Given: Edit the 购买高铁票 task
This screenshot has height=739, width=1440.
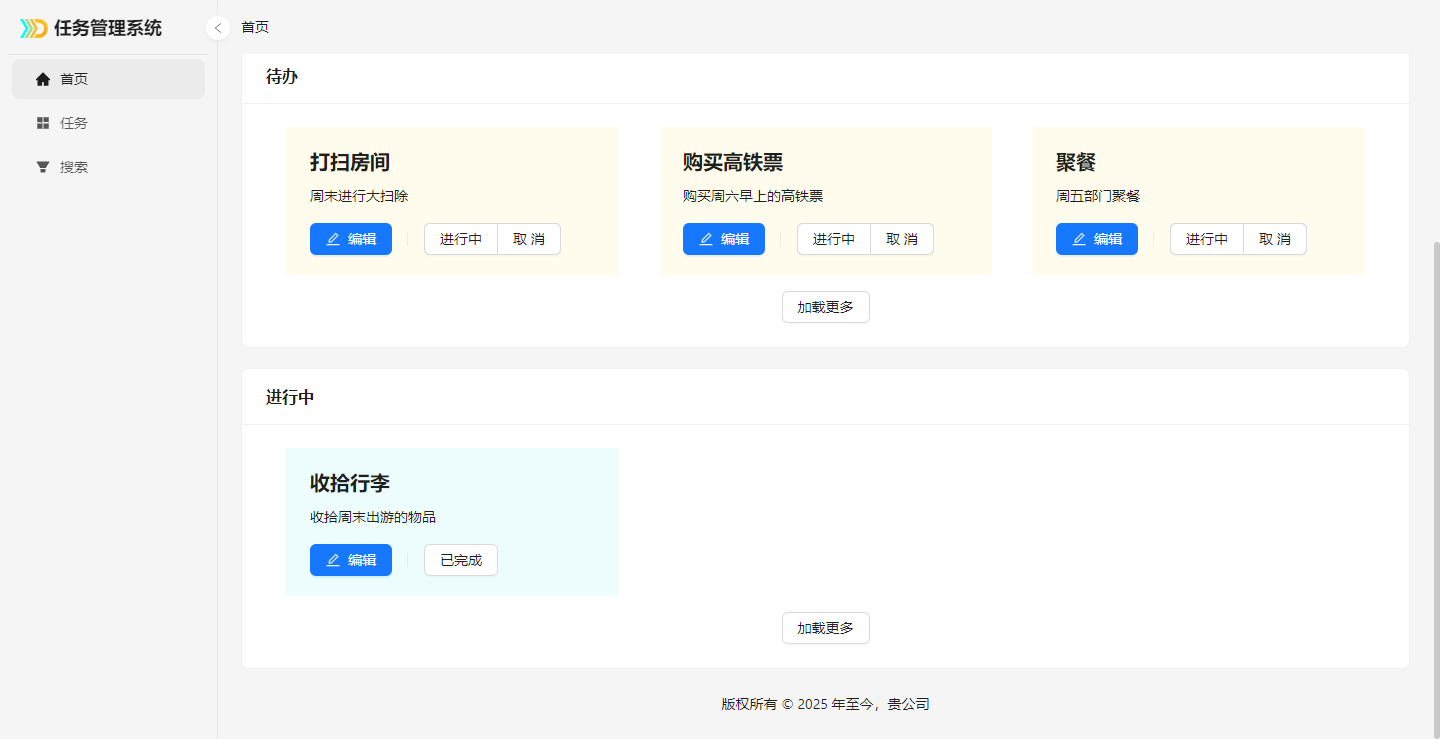Looking at the screenshot, I should click(x=724, y=239).
